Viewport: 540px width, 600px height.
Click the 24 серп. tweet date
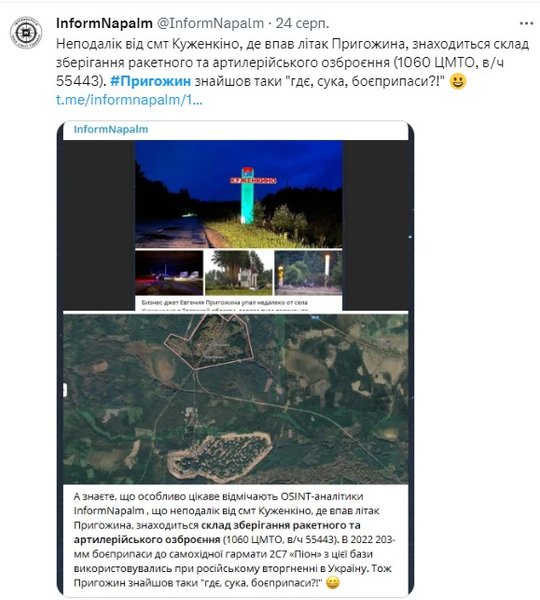coord(302,23)
